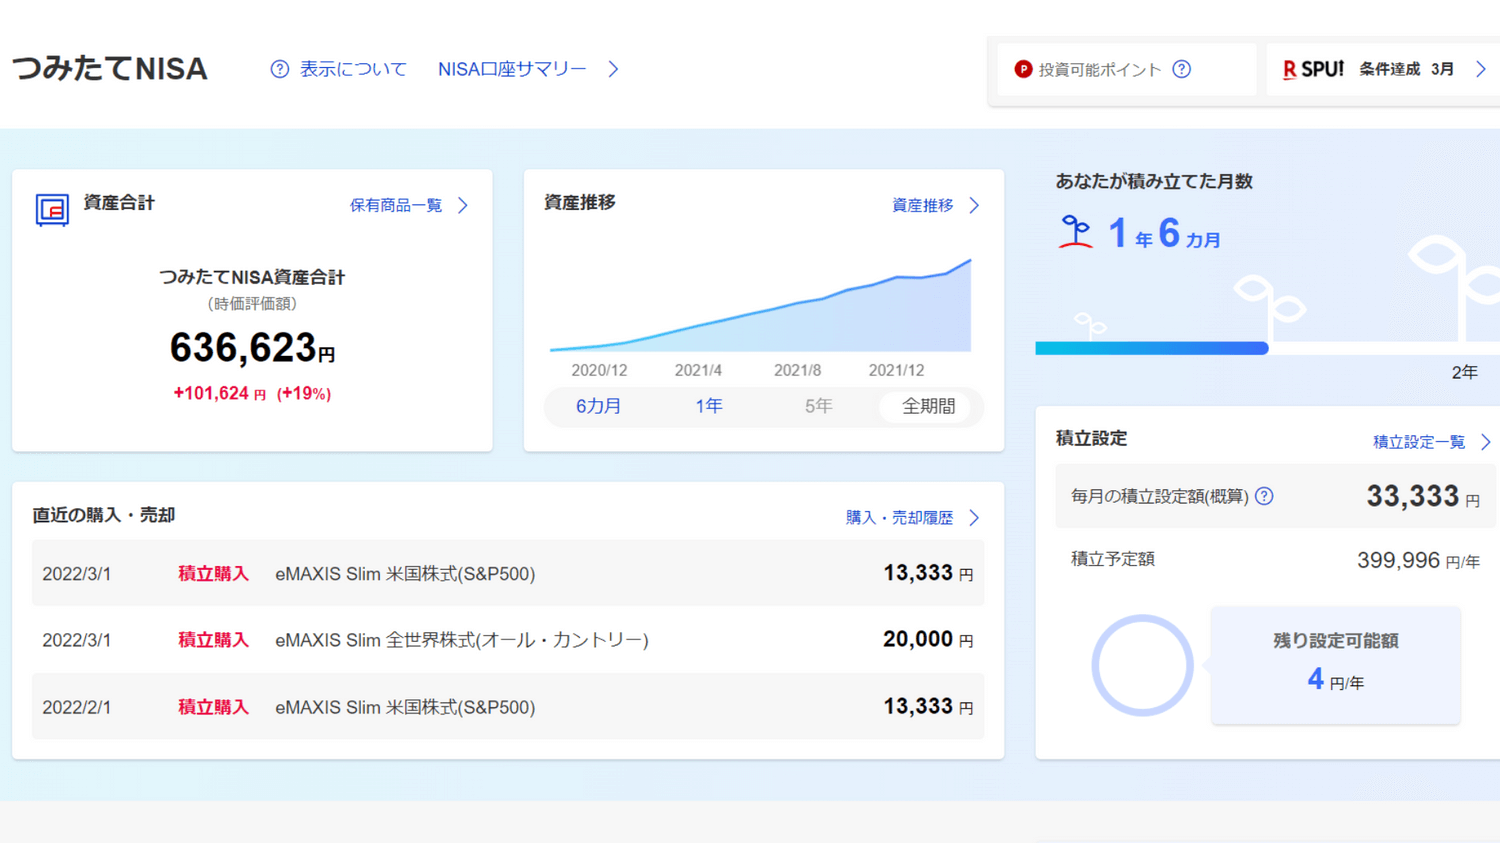Screen dimensions: 1500x843
Task: Click the question mark icon beside 表示について
Action: 280,69
